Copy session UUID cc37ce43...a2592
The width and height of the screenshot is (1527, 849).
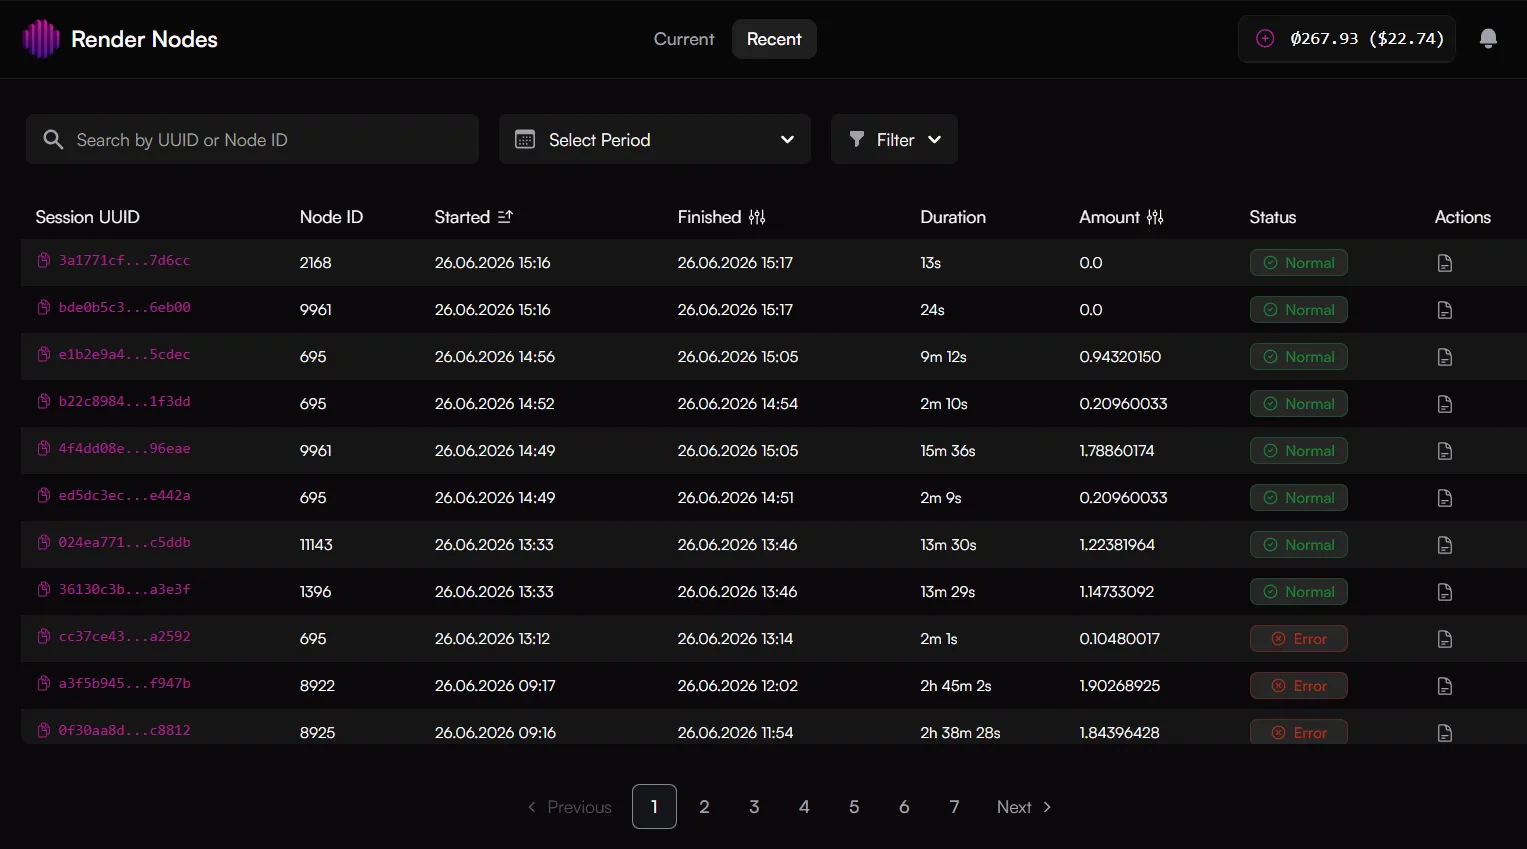tap(44, 637)
